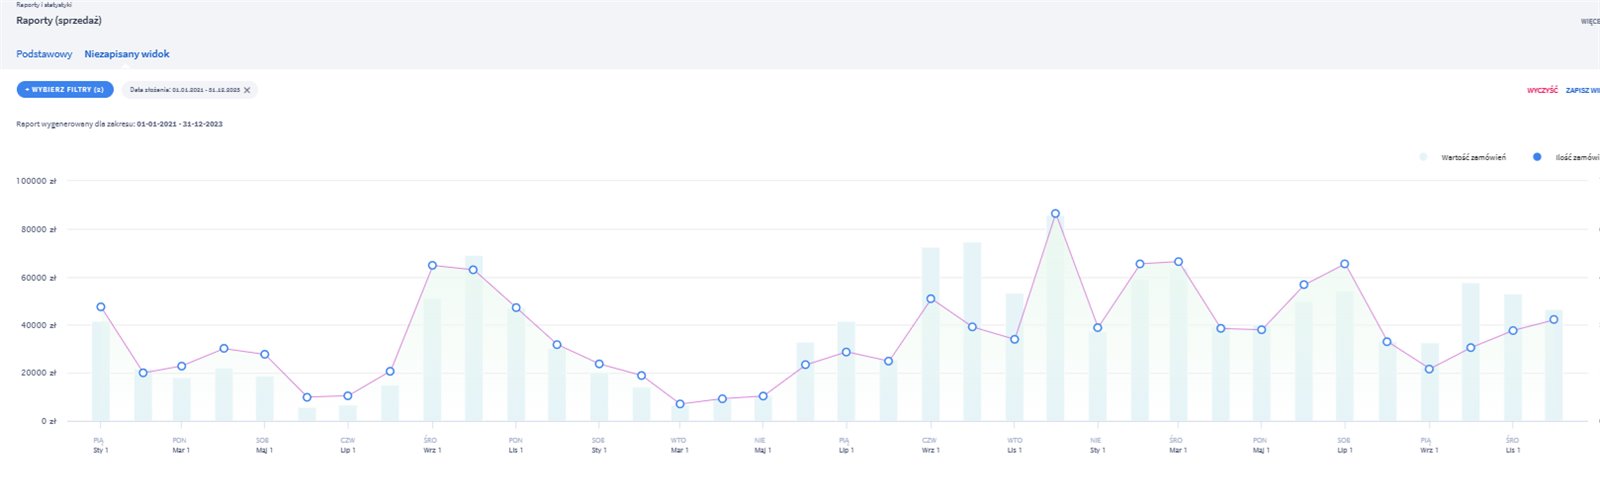The height and width of the screenshot is (503, 1600).
Task: Click the SOB Maj 1 axis label
Action: pos(263,445)
